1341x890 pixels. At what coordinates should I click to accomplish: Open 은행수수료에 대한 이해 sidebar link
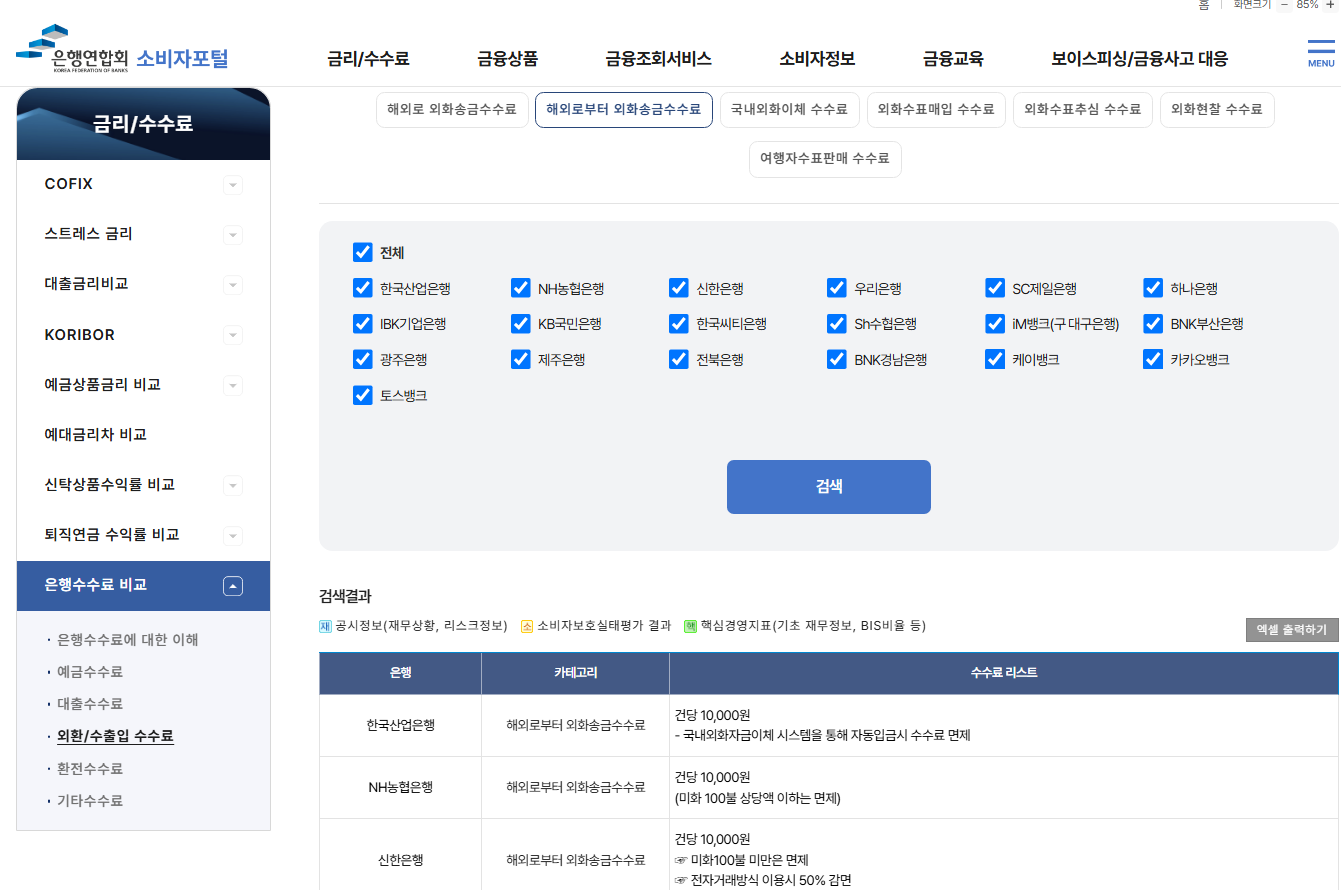pos(128,640)
